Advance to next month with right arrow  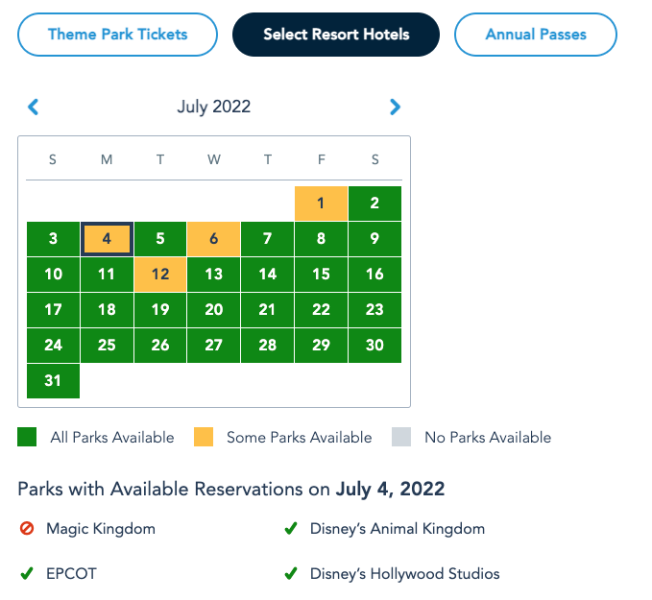[395, 107]
